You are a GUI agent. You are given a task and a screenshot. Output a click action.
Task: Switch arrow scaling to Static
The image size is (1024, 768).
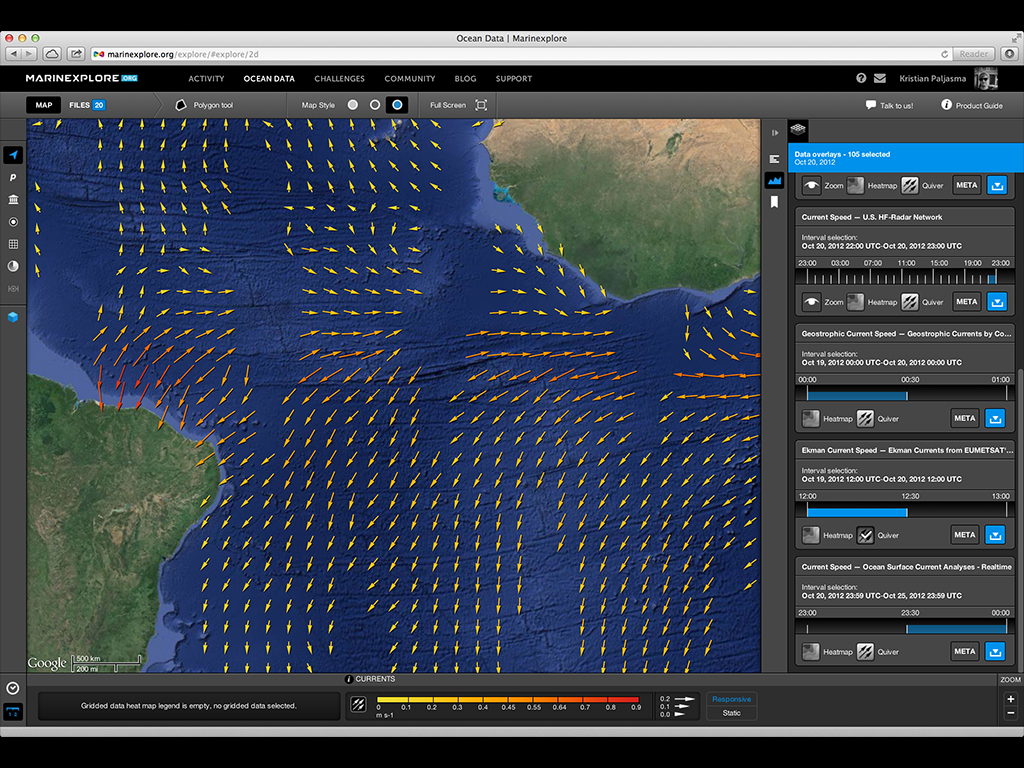point(731,713)
